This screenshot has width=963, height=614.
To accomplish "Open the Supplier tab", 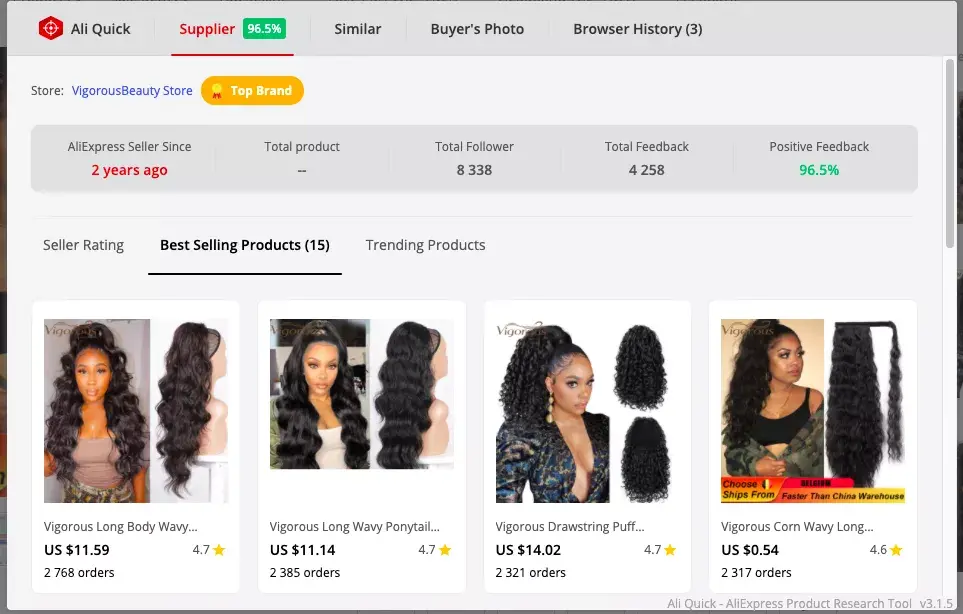I will pyautogui.click(x=232, y=29).
